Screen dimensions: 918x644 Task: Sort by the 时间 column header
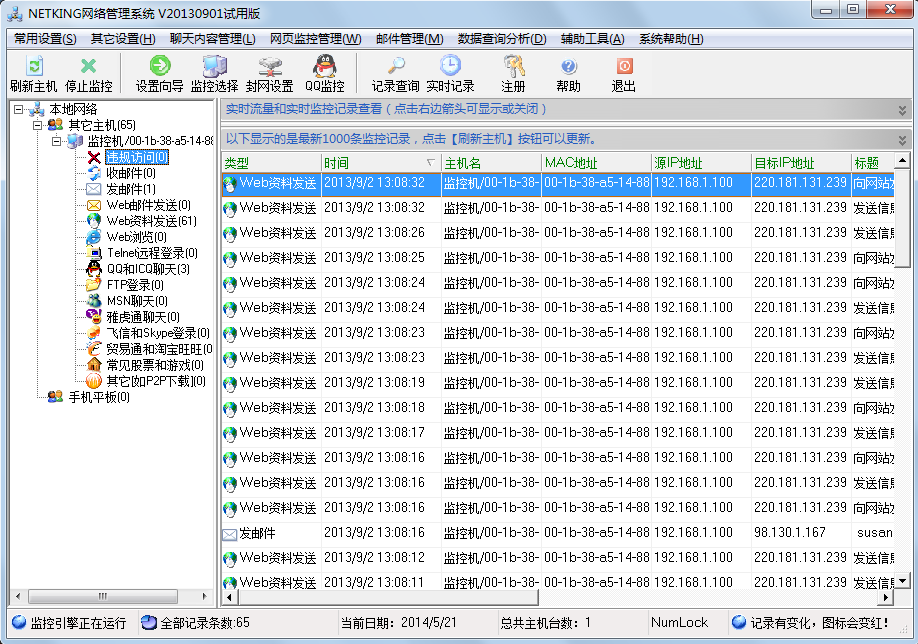[x=381, y=163]
